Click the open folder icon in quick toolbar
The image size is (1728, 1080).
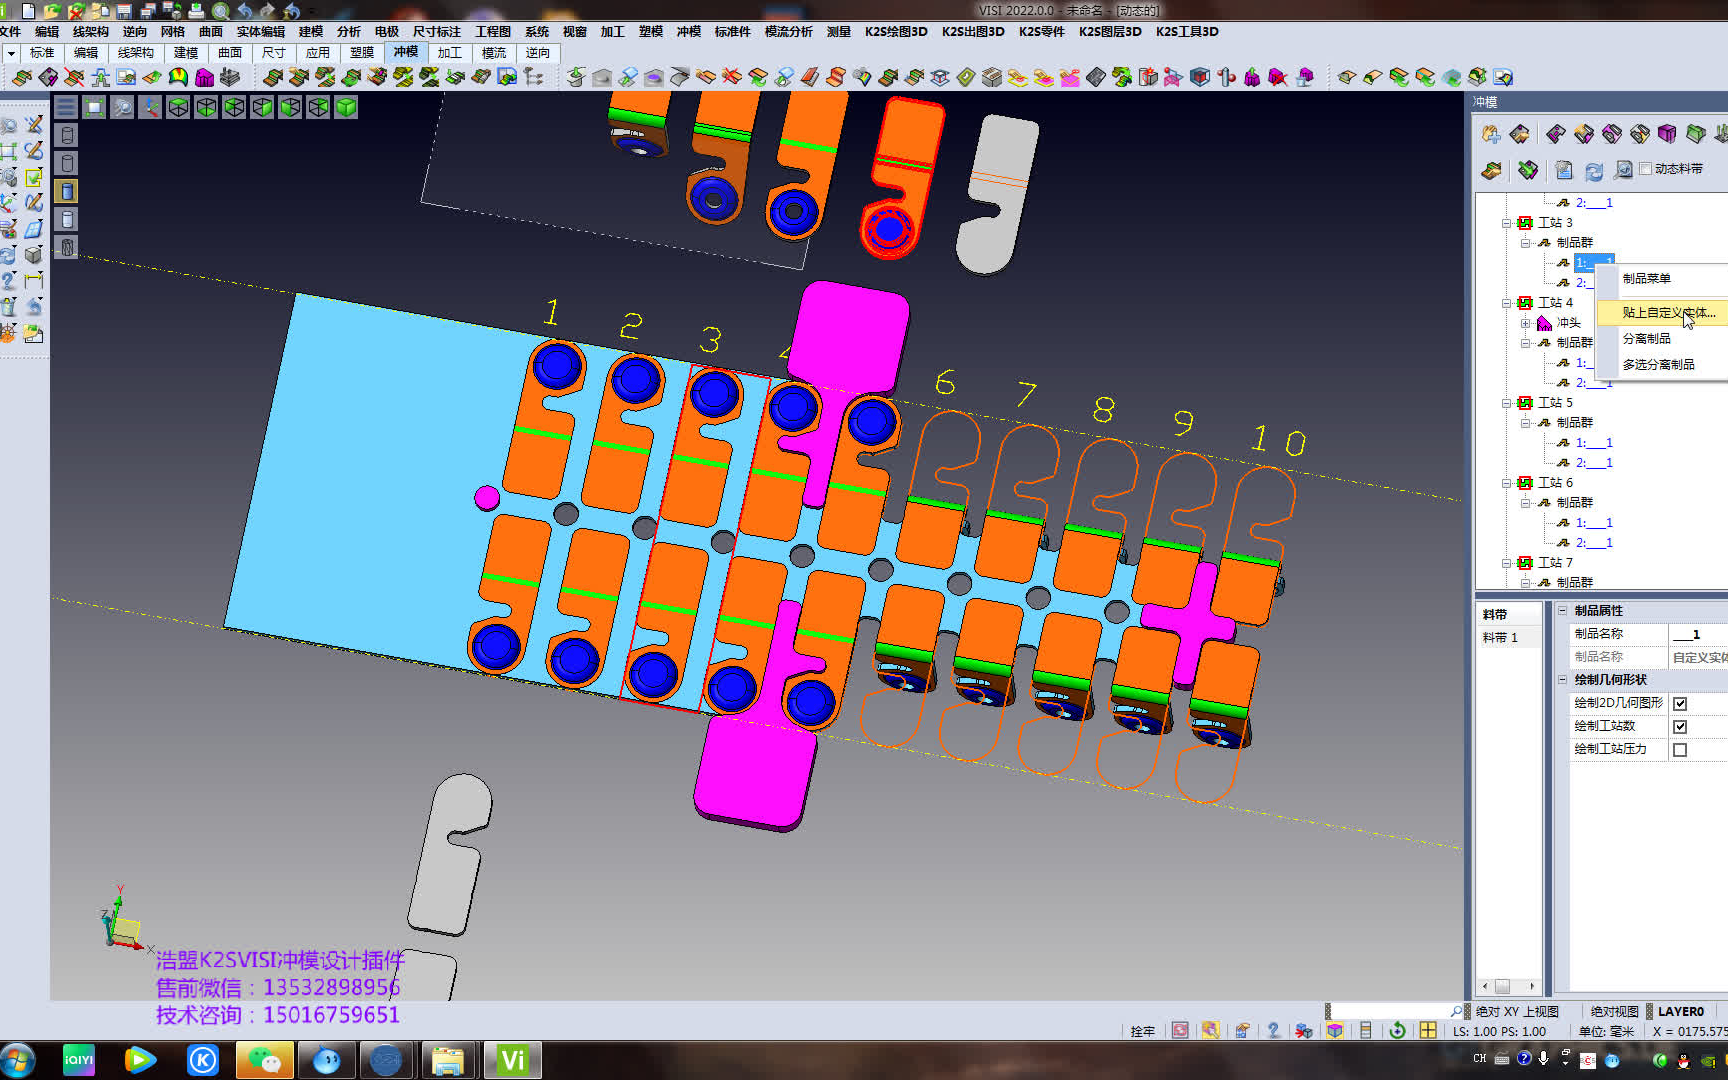click(52, 11)
